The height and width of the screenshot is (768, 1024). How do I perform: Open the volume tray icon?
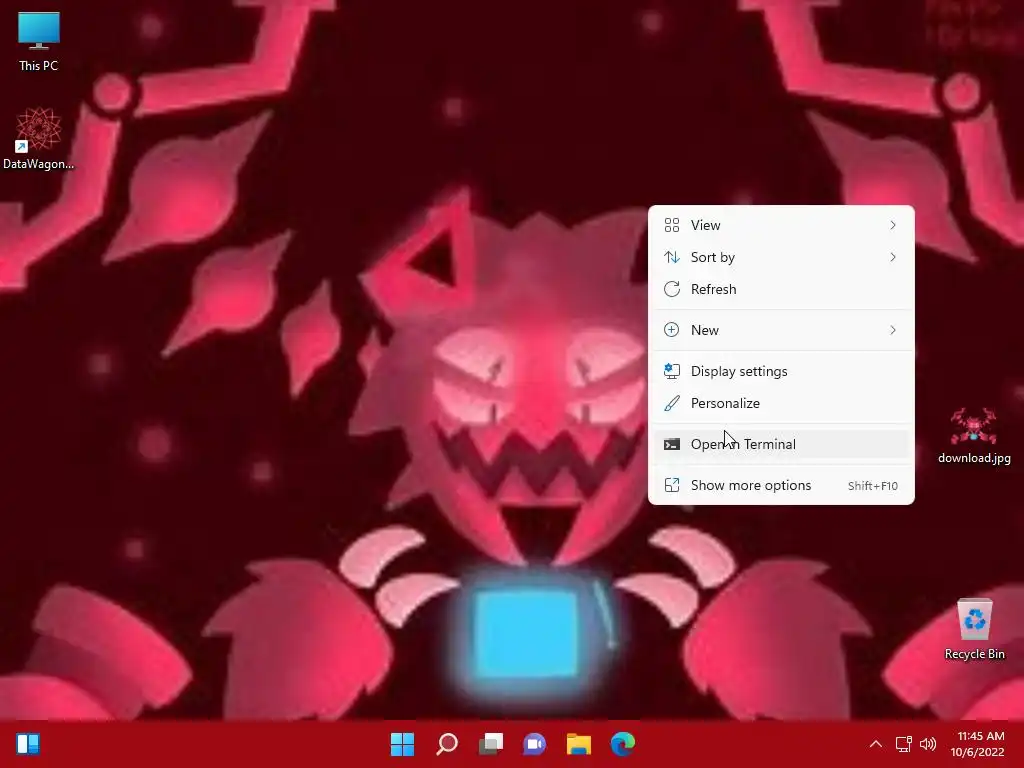click(928, 744)
